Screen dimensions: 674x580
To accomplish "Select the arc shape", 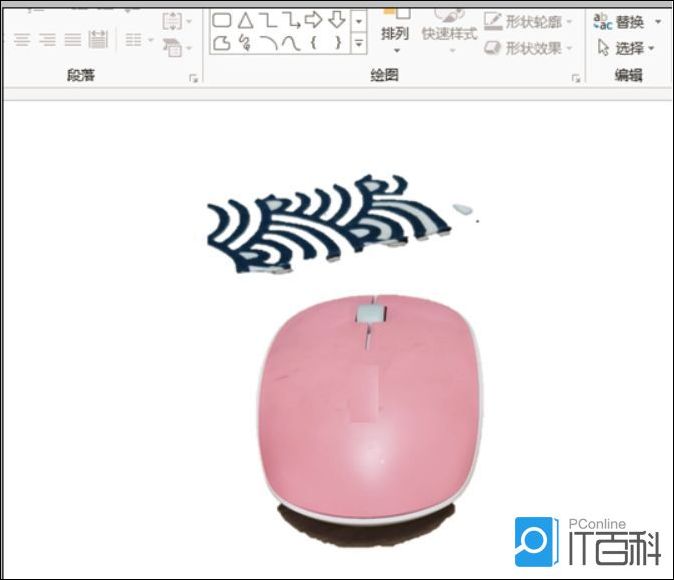I will pyautogui.click(x=270, y=43).
